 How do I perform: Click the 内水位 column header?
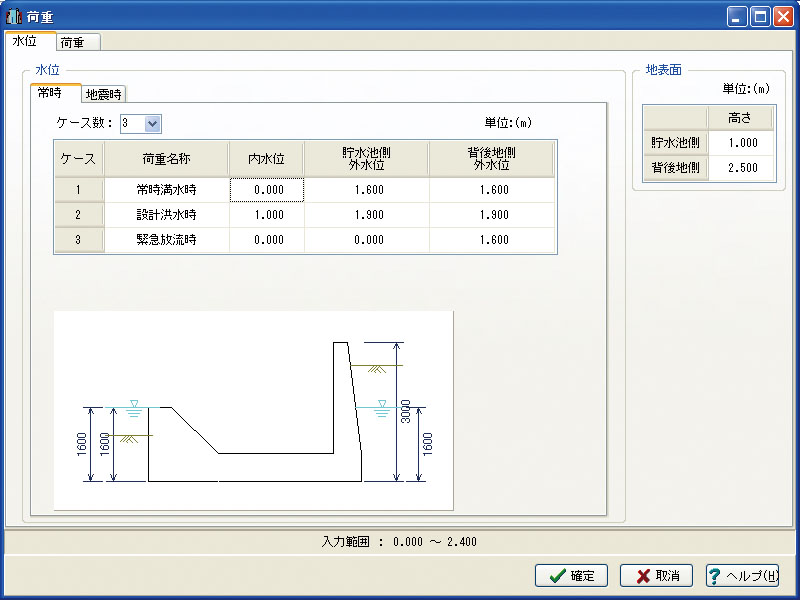click(x=267, y=159)
